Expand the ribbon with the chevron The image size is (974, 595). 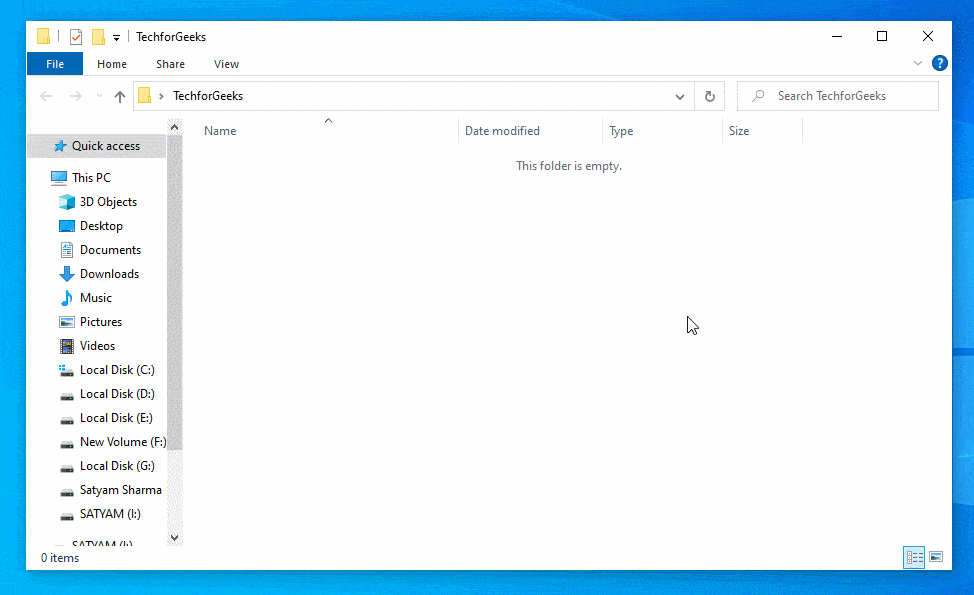pos(917,63)
